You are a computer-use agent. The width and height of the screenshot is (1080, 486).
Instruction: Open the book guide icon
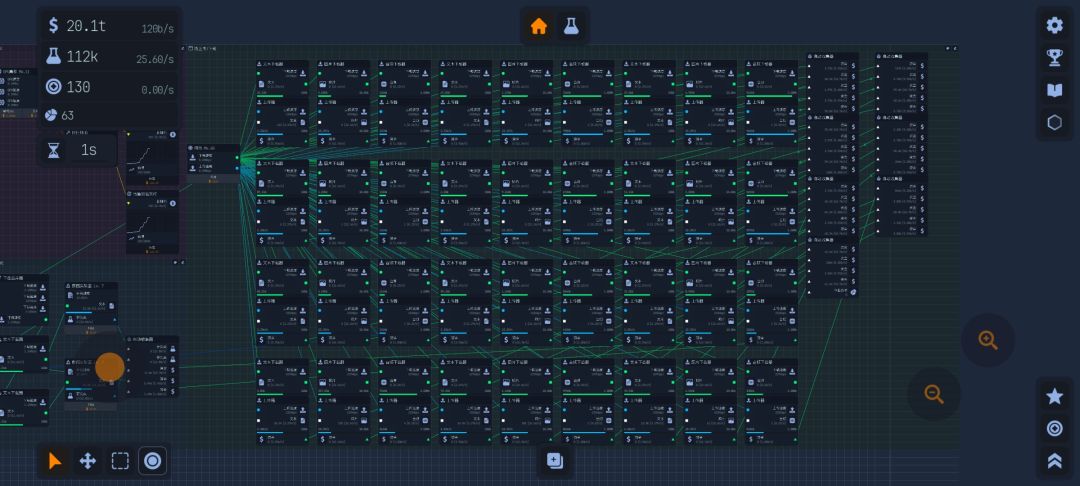pyautogui.click(x=1055, y=90)
